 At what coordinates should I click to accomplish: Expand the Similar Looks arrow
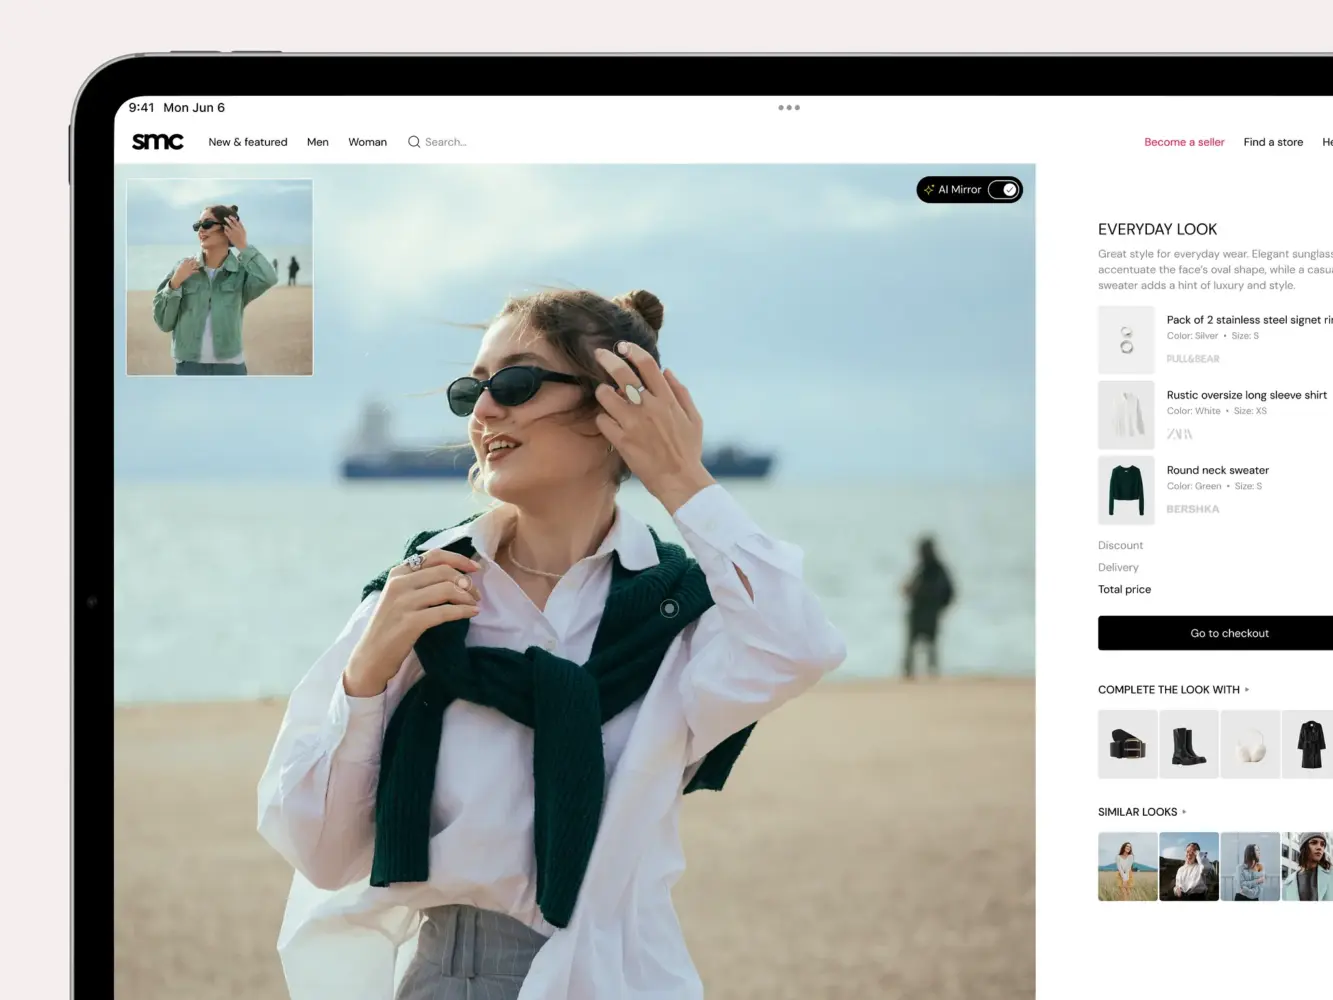pyautogui.click(x=1184, y=812)
